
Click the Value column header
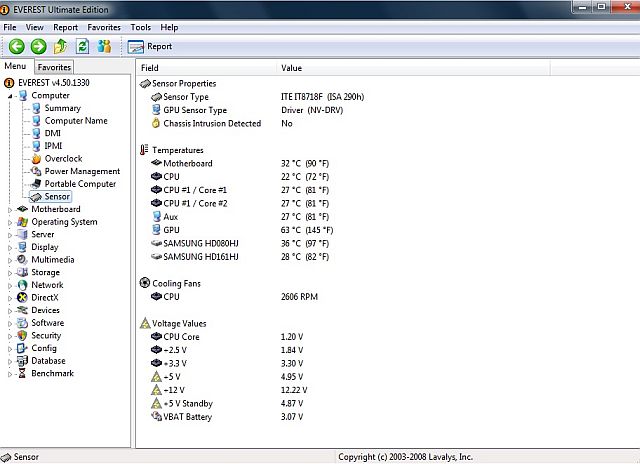[x=292, y=68]
